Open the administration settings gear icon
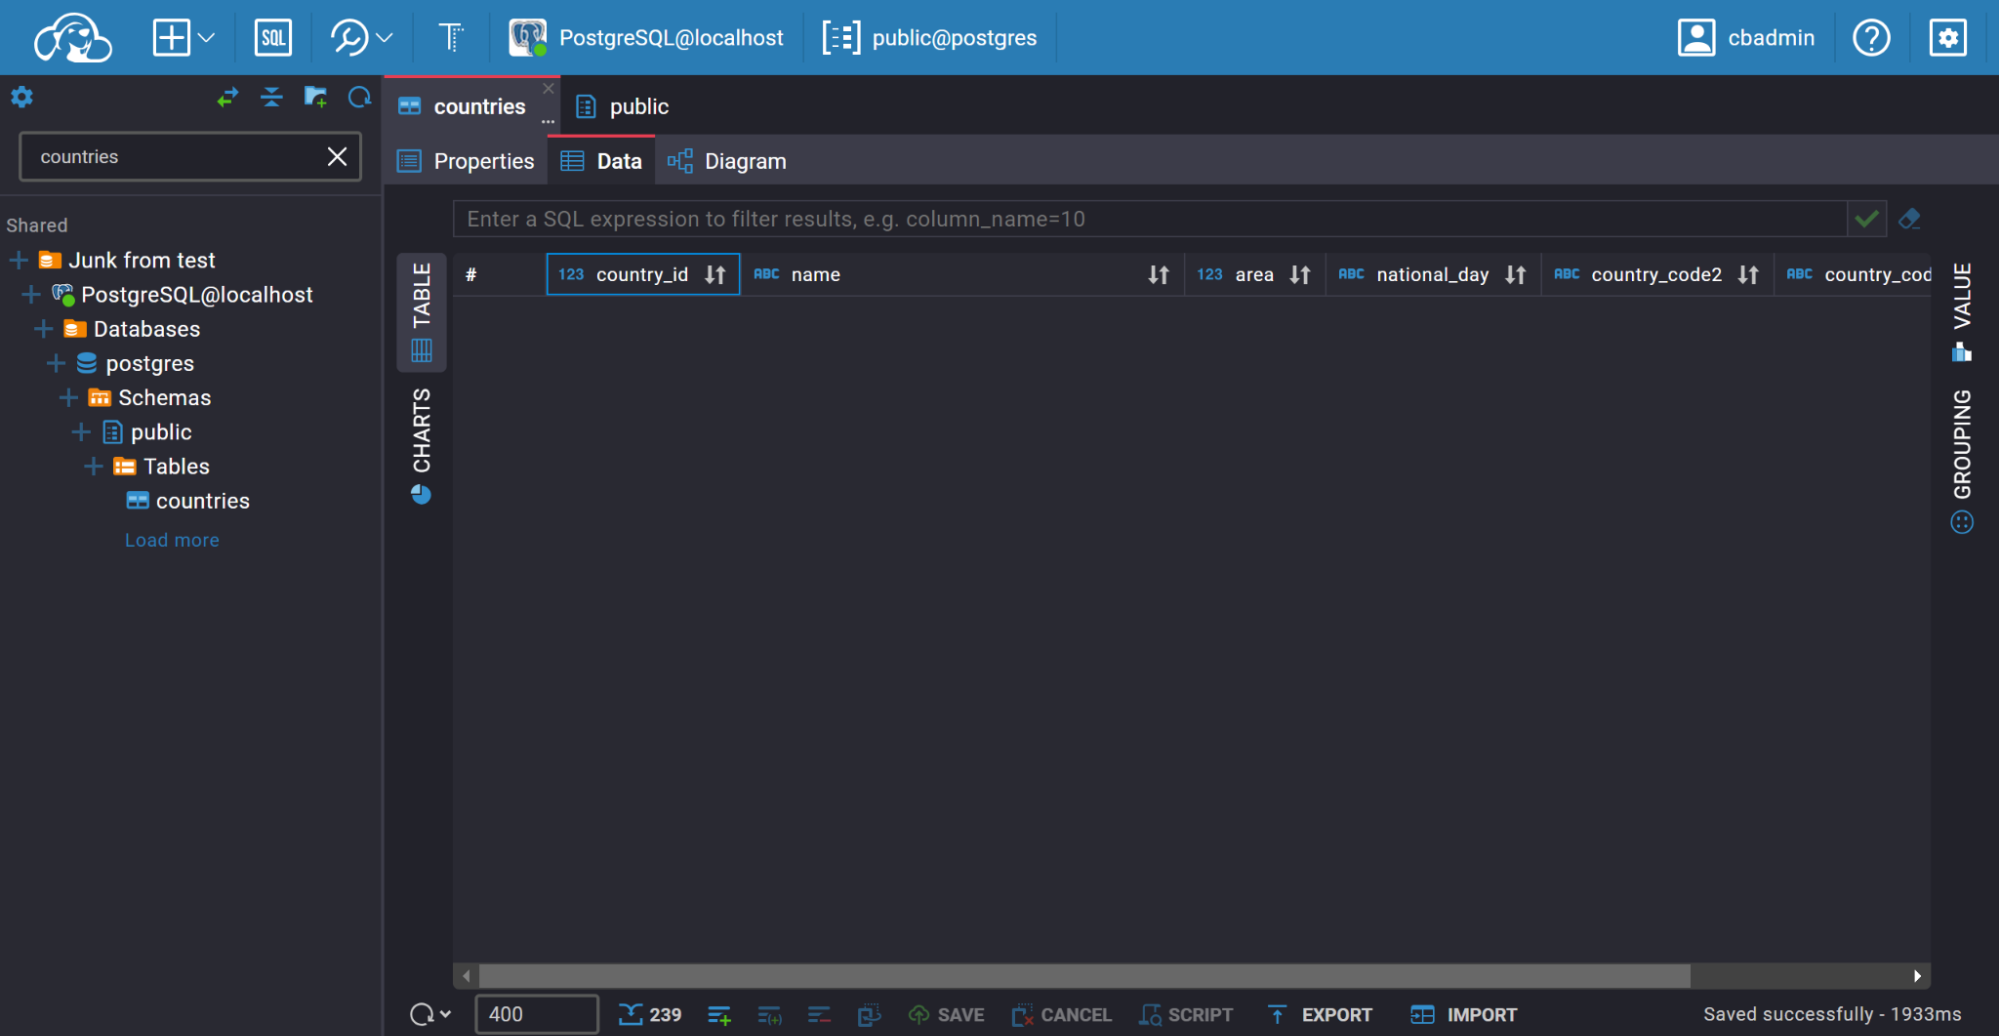The height and width of the screenshot is (1036, 1999). click(x=1947, y=38)
